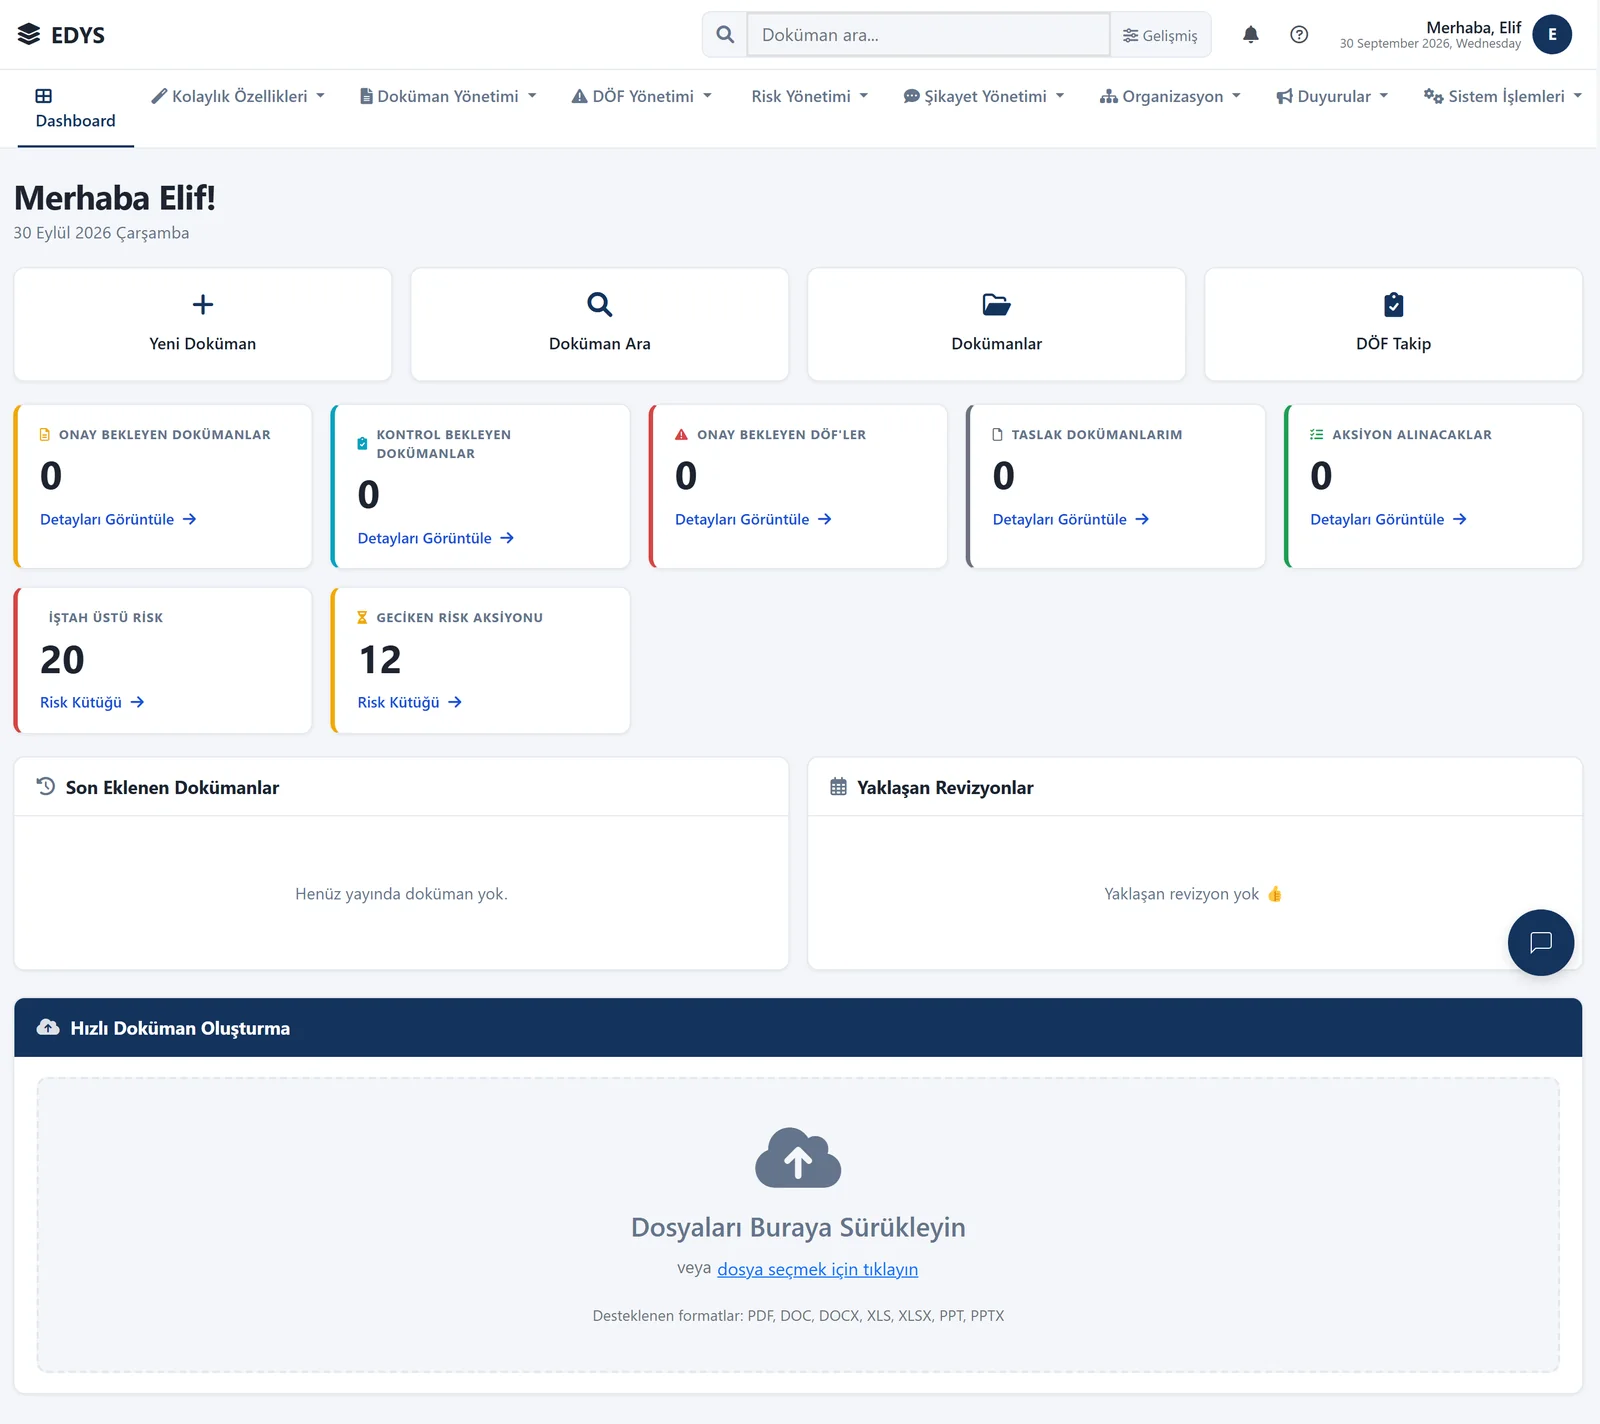Viewport: 1600px width, 1424px height.
Task: Click the plus icon for Yeni Doküman
Action: point(203,304)
